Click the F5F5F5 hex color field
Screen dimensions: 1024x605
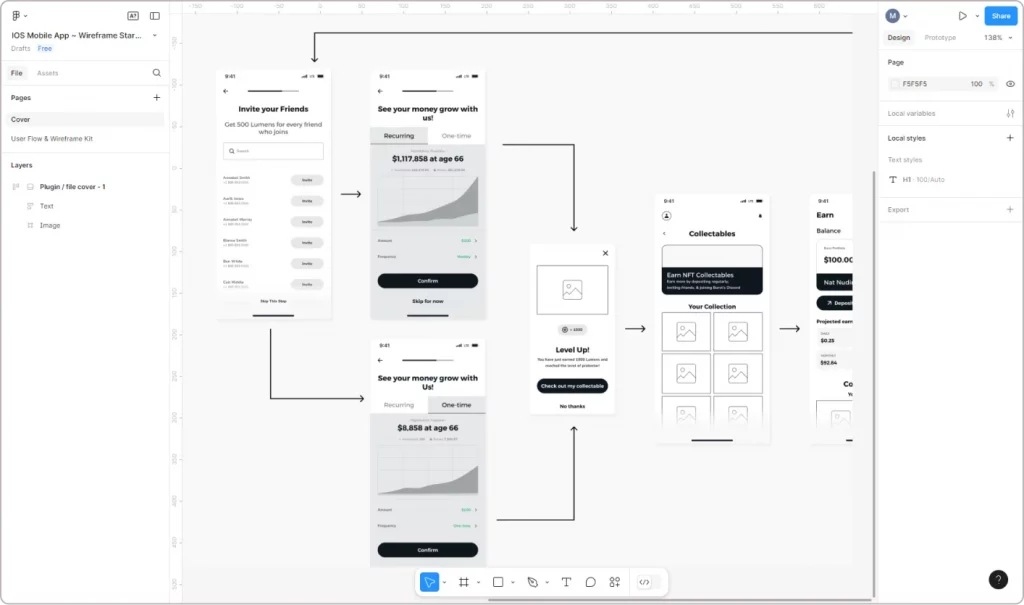click(x=914, y=84)
